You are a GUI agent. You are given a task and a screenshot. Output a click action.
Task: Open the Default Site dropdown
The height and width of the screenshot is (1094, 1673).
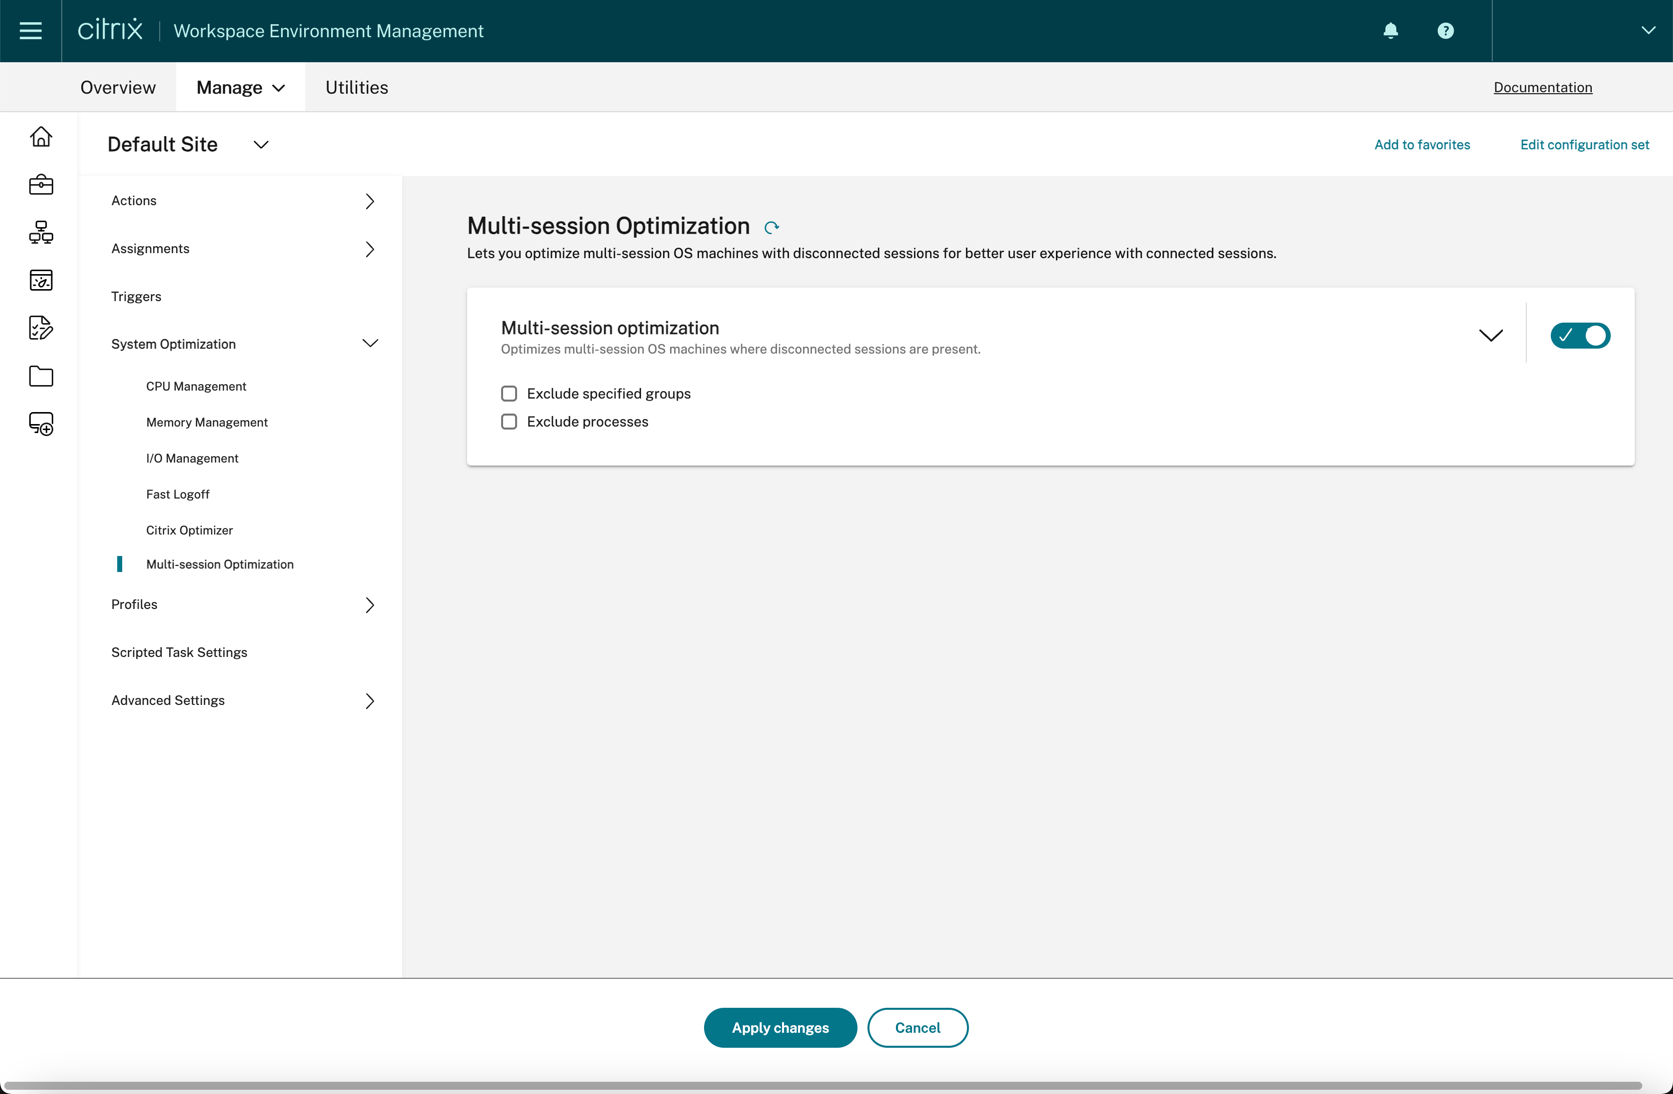[x=261, y=145]
